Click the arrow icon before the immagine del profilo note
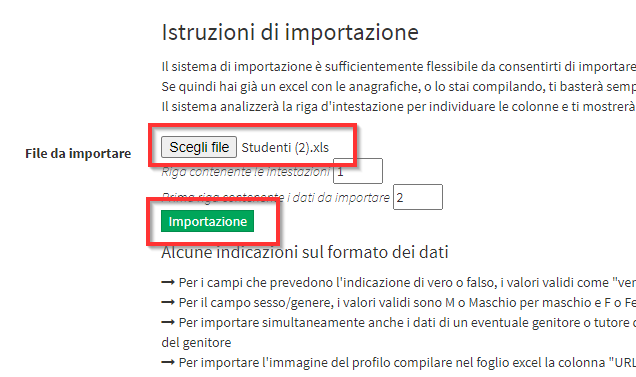 click(x=168, y=362)
